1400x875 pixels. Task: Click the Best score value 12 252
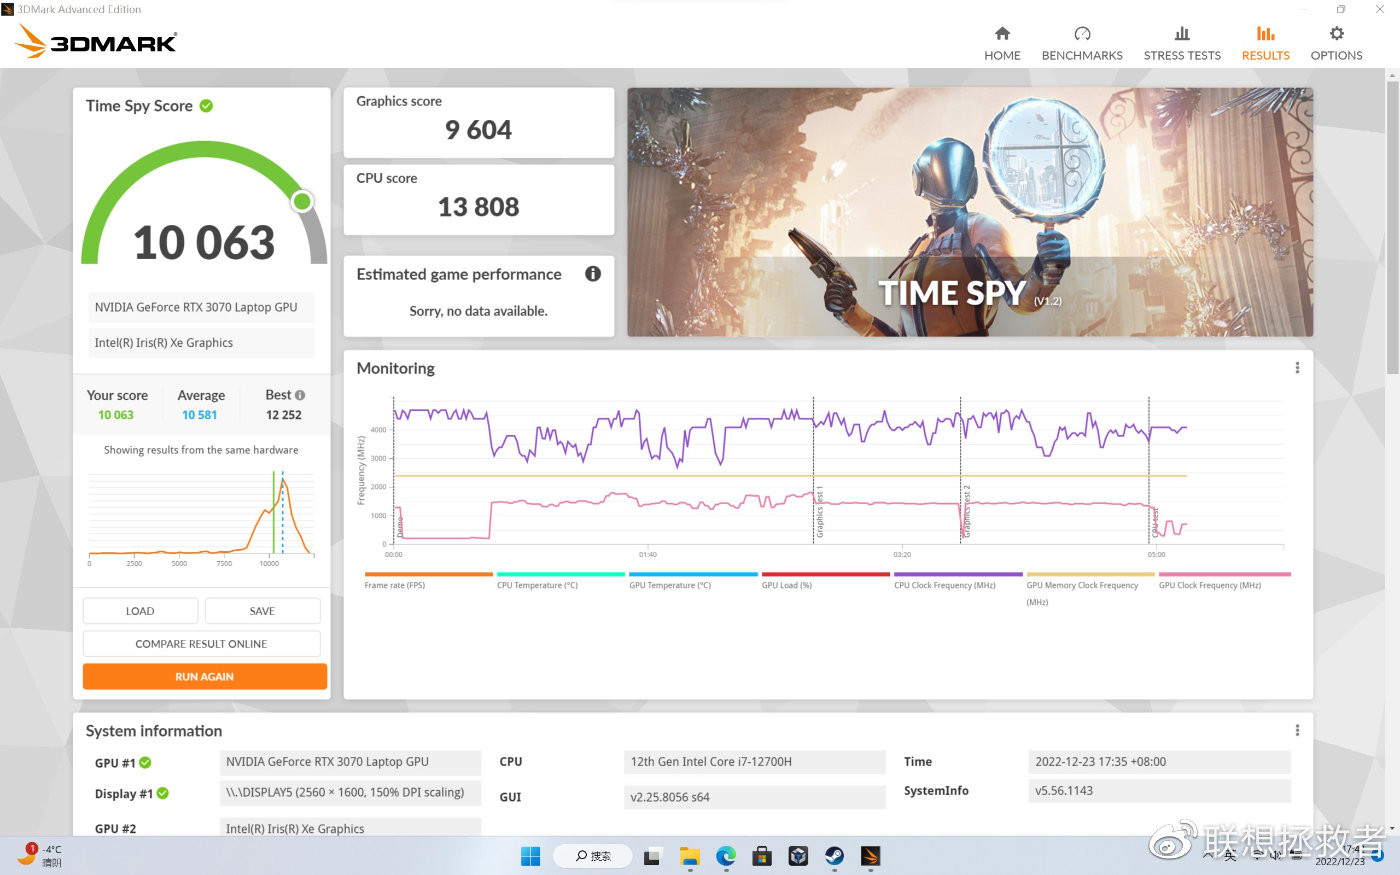284,415
